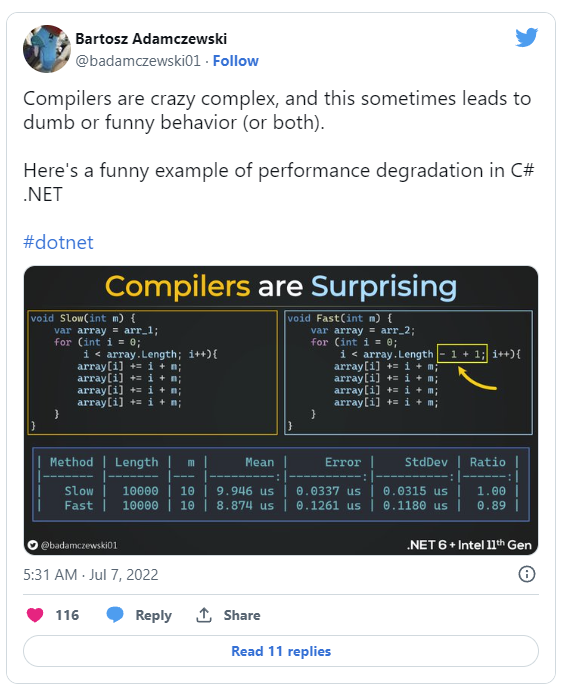This screenshot has width=562, height=694.
Task: Click Read 11 replies button
Action: (x=281, y=651)
